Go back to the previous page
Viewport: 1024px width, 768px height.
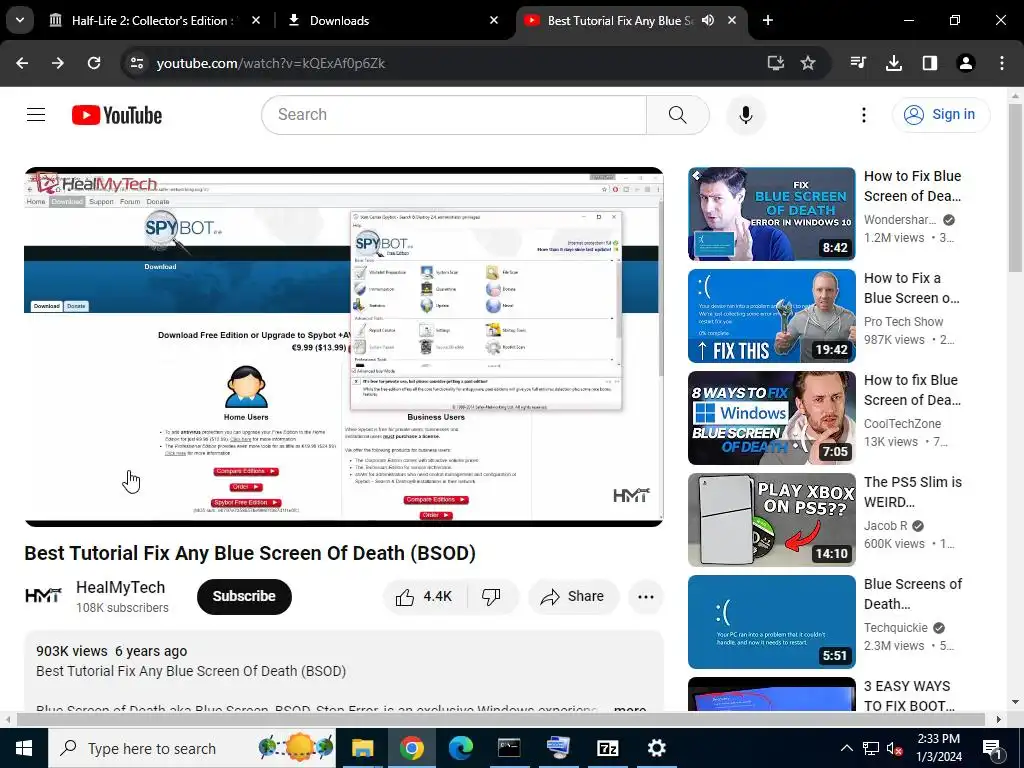pos(22,63)
